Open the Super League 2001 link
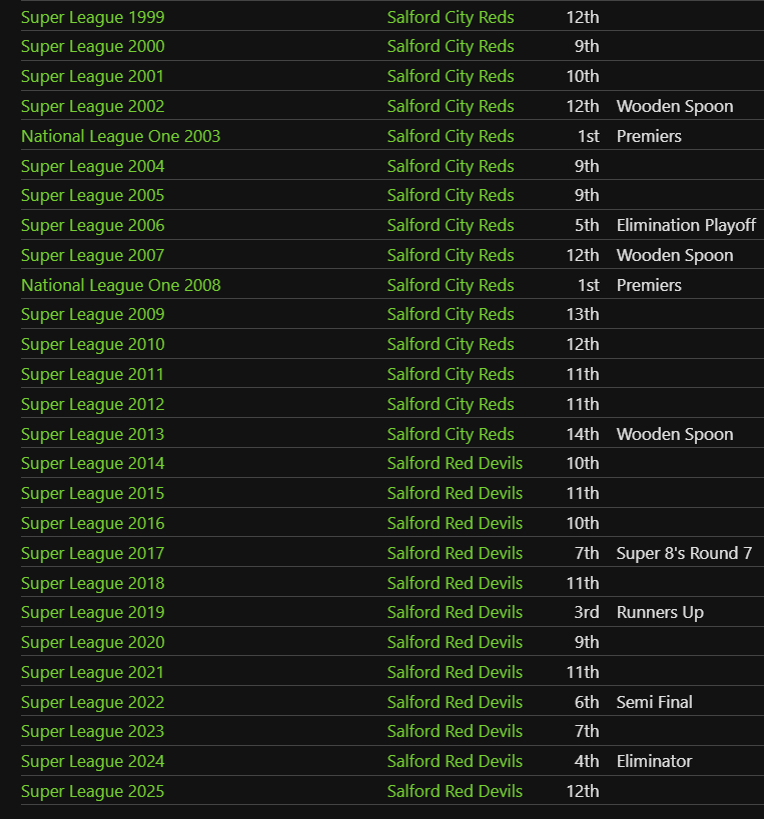This screenshot has height=819, width=764. (92, 76)
